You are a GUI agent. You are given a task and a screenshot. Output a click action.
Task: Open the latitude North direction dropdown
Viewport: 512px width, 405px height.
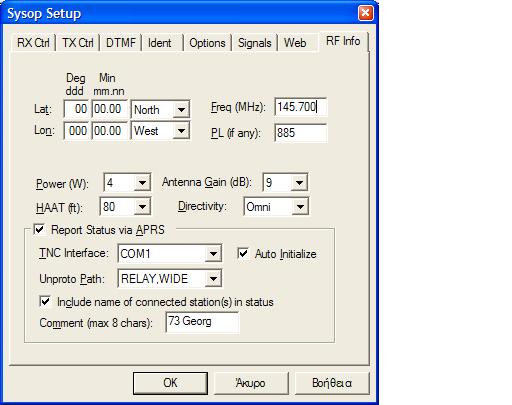point(181,109)
